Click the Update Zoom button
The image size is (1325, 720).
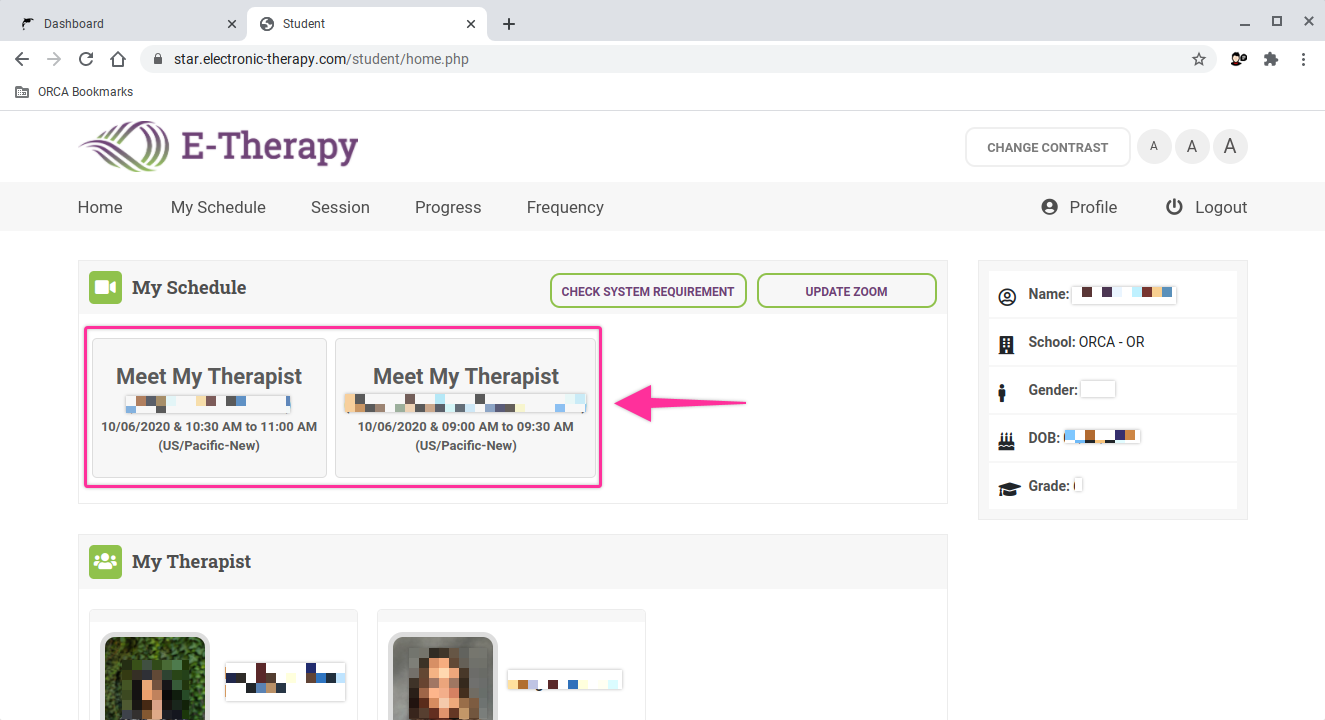[846, 291]
